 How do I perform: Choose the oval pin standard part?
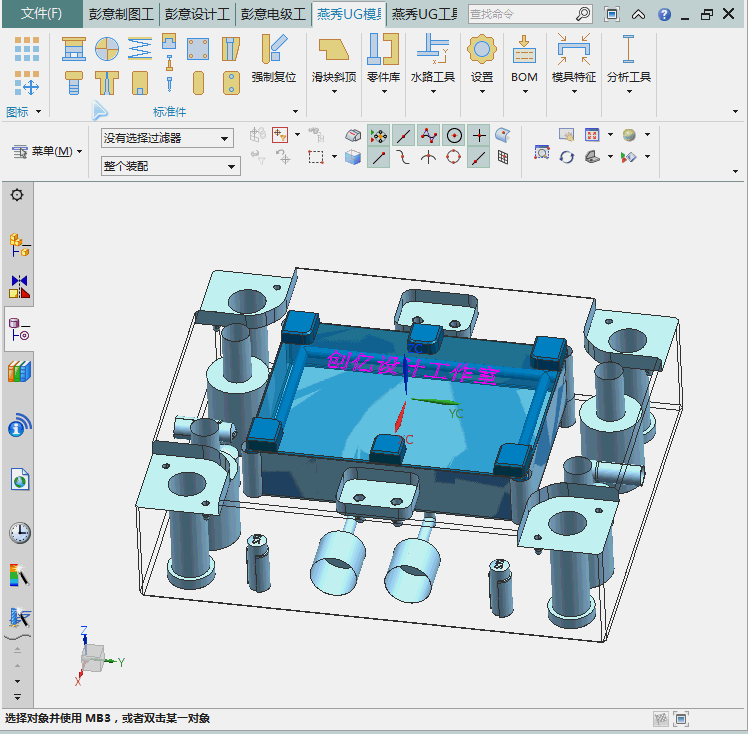pos(198,83)
